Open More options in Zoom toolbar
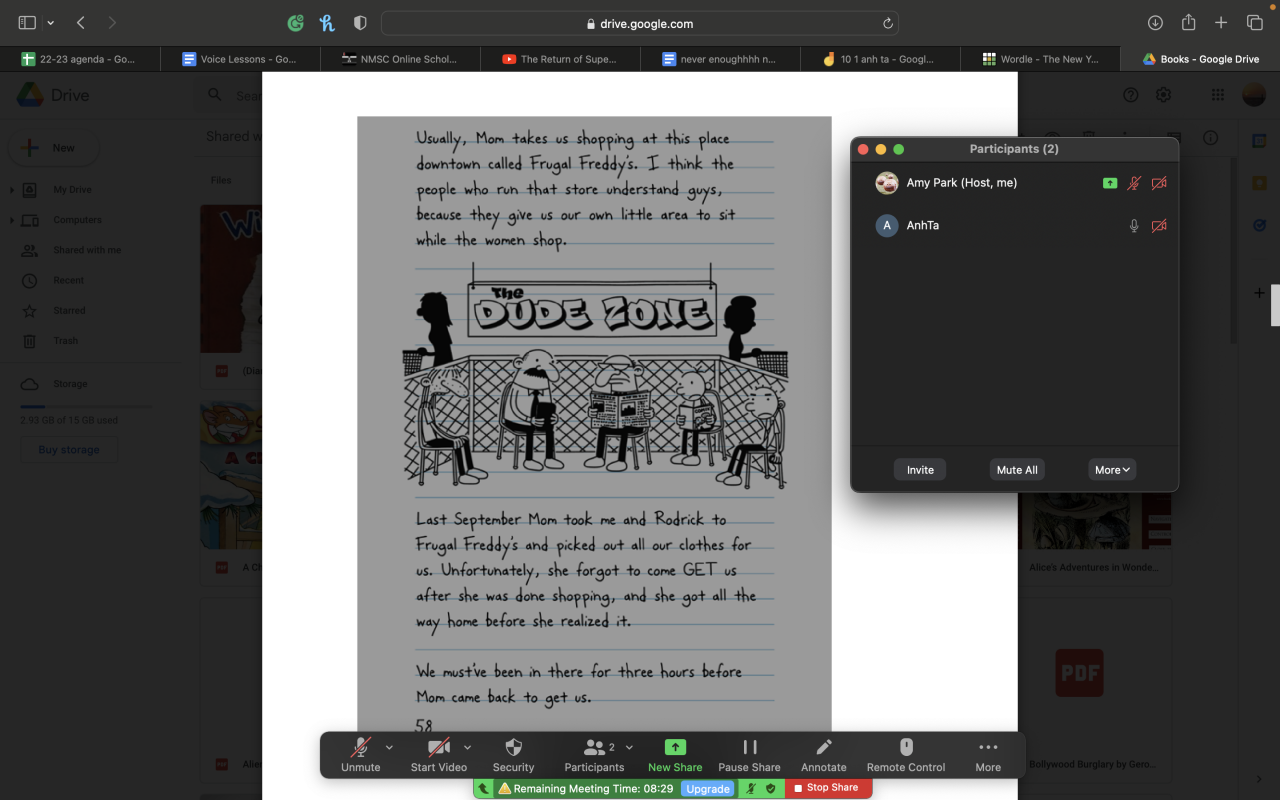 click(x=988, y=754)
